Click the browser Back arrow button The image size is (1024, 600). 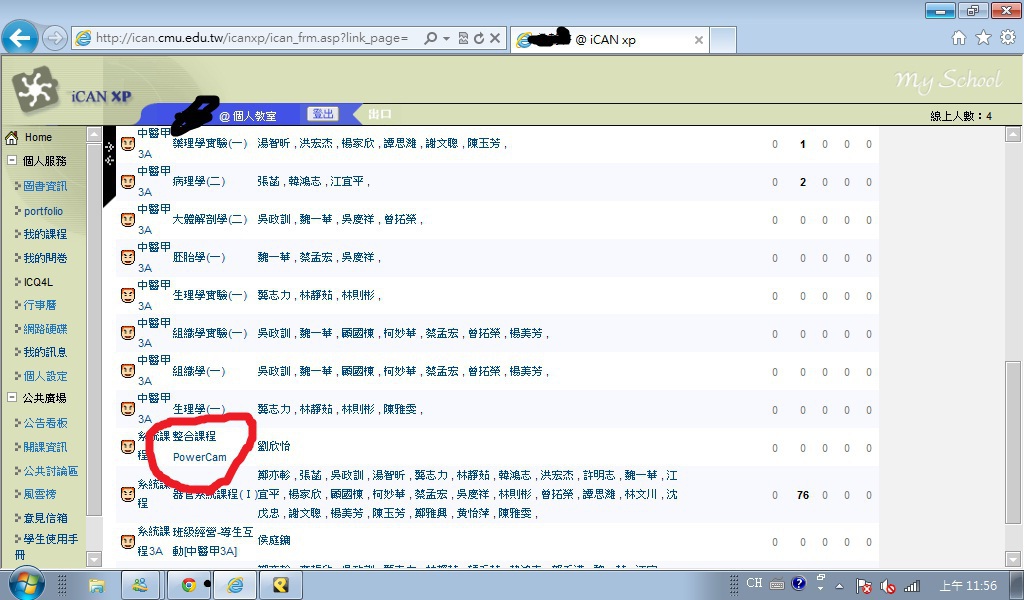(x=20, y=38)
